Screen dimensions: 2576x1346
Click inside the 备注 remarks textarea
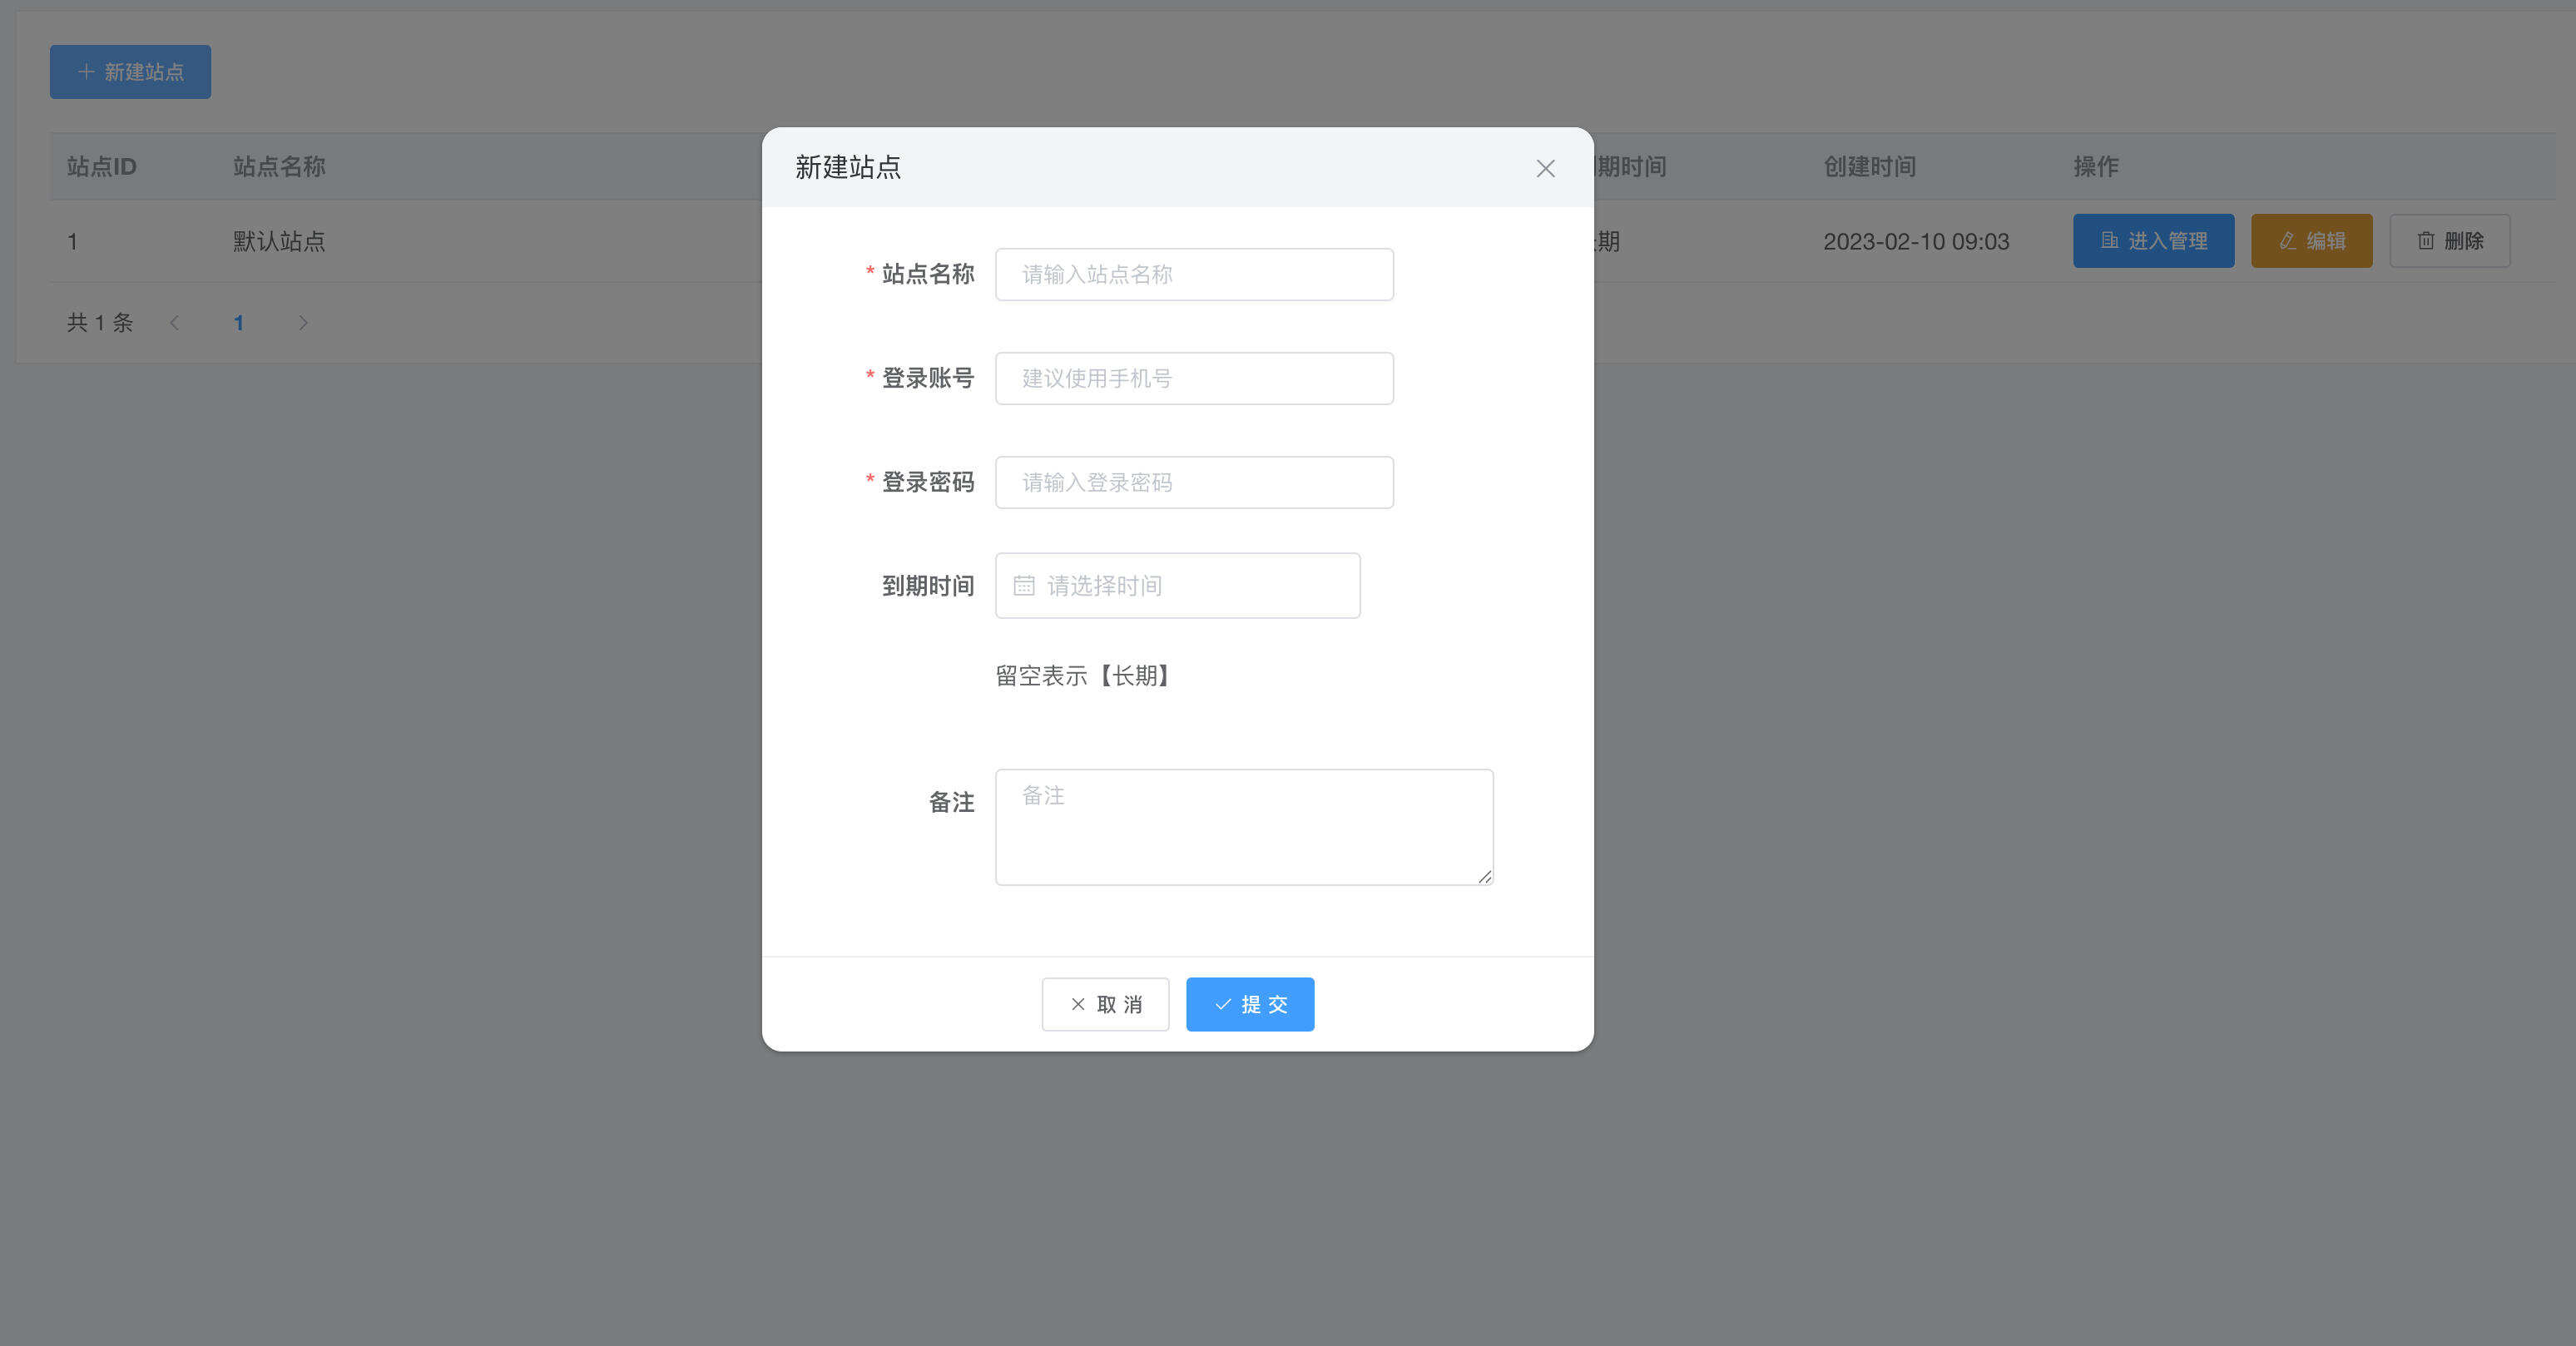point(1243,827)
